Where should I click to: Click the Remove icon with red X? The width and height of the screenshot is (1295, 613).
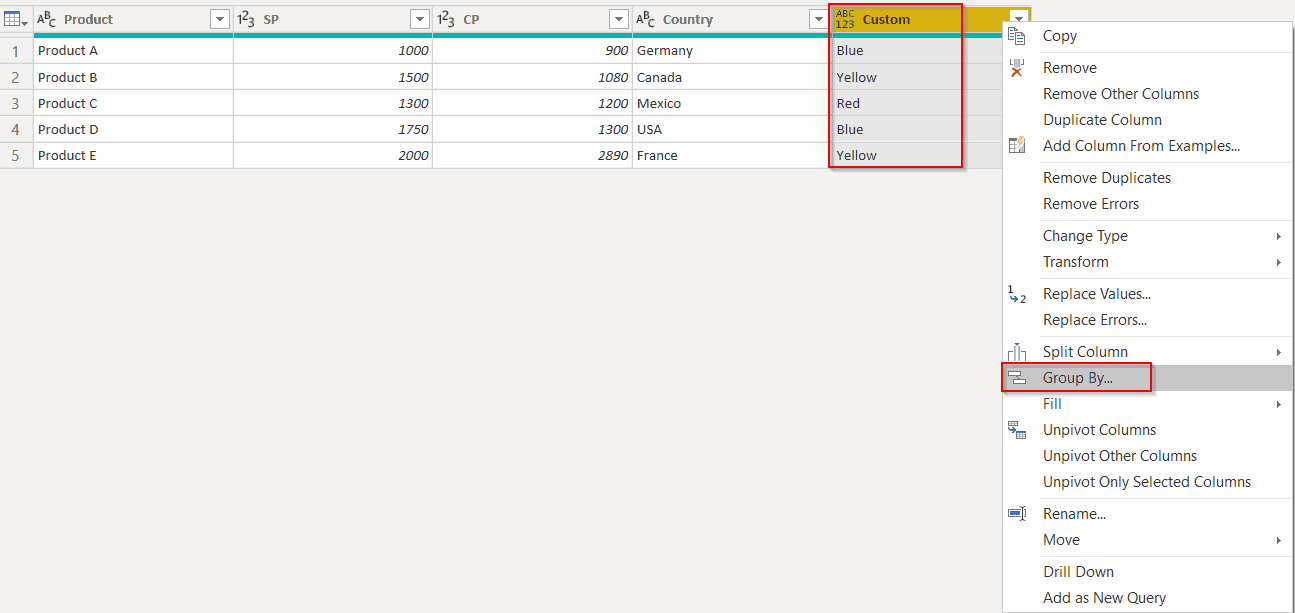point(1016,67)
